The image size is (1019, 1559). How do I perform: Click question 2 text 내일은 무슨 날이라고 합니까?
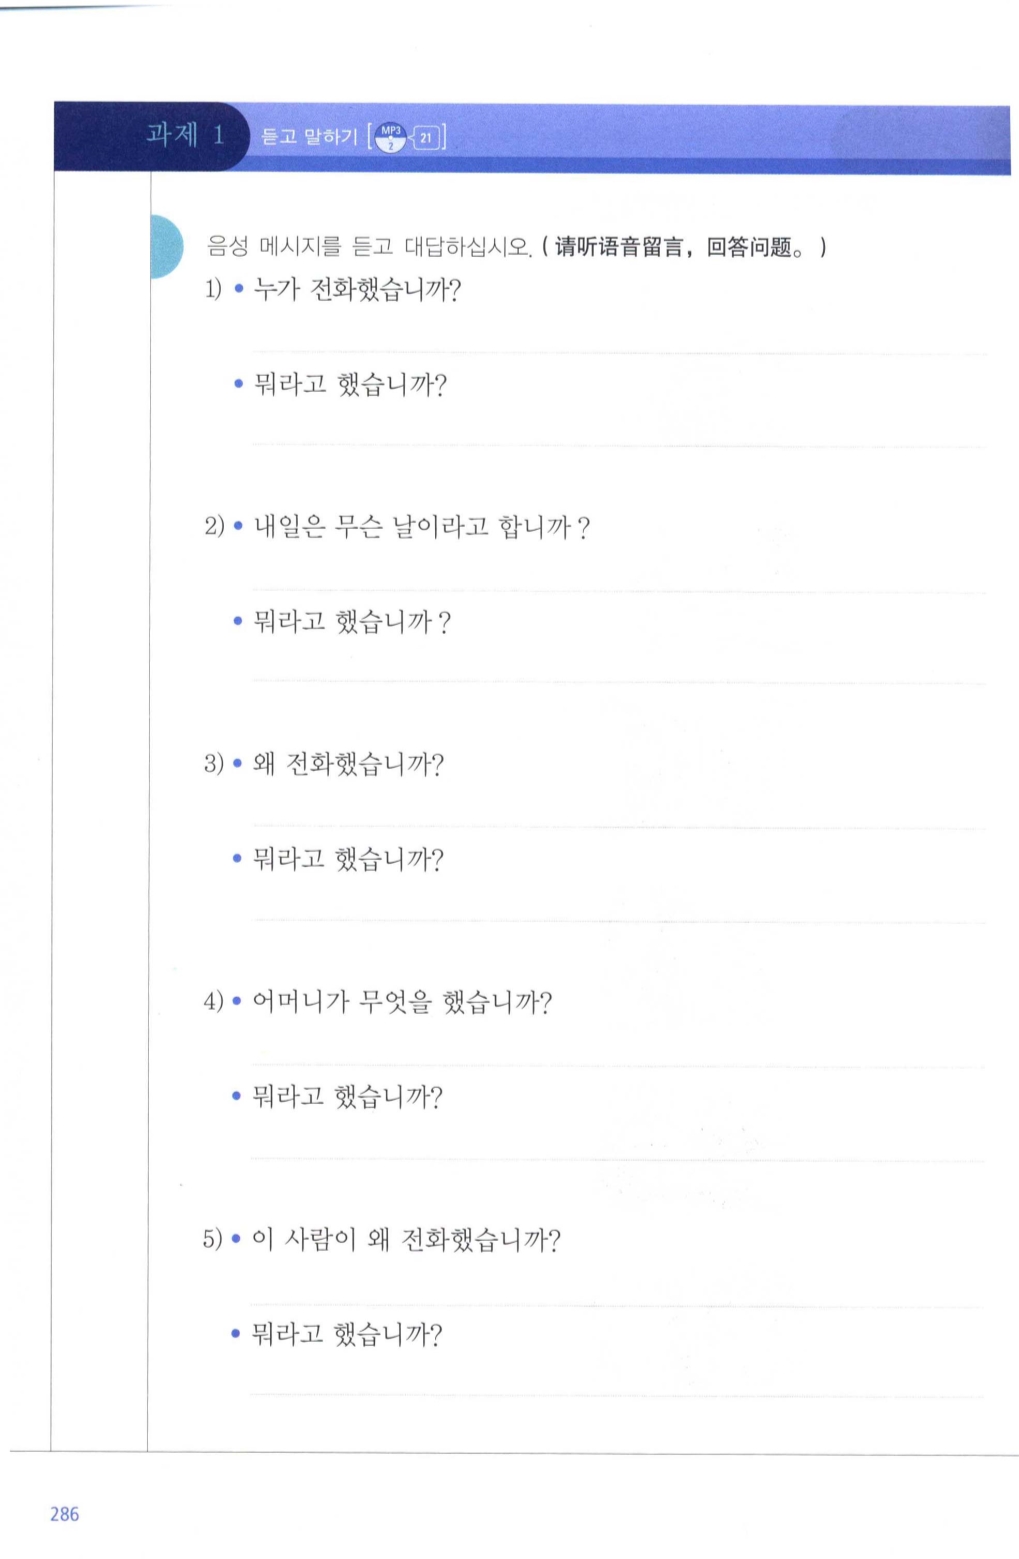click(421, 526)
